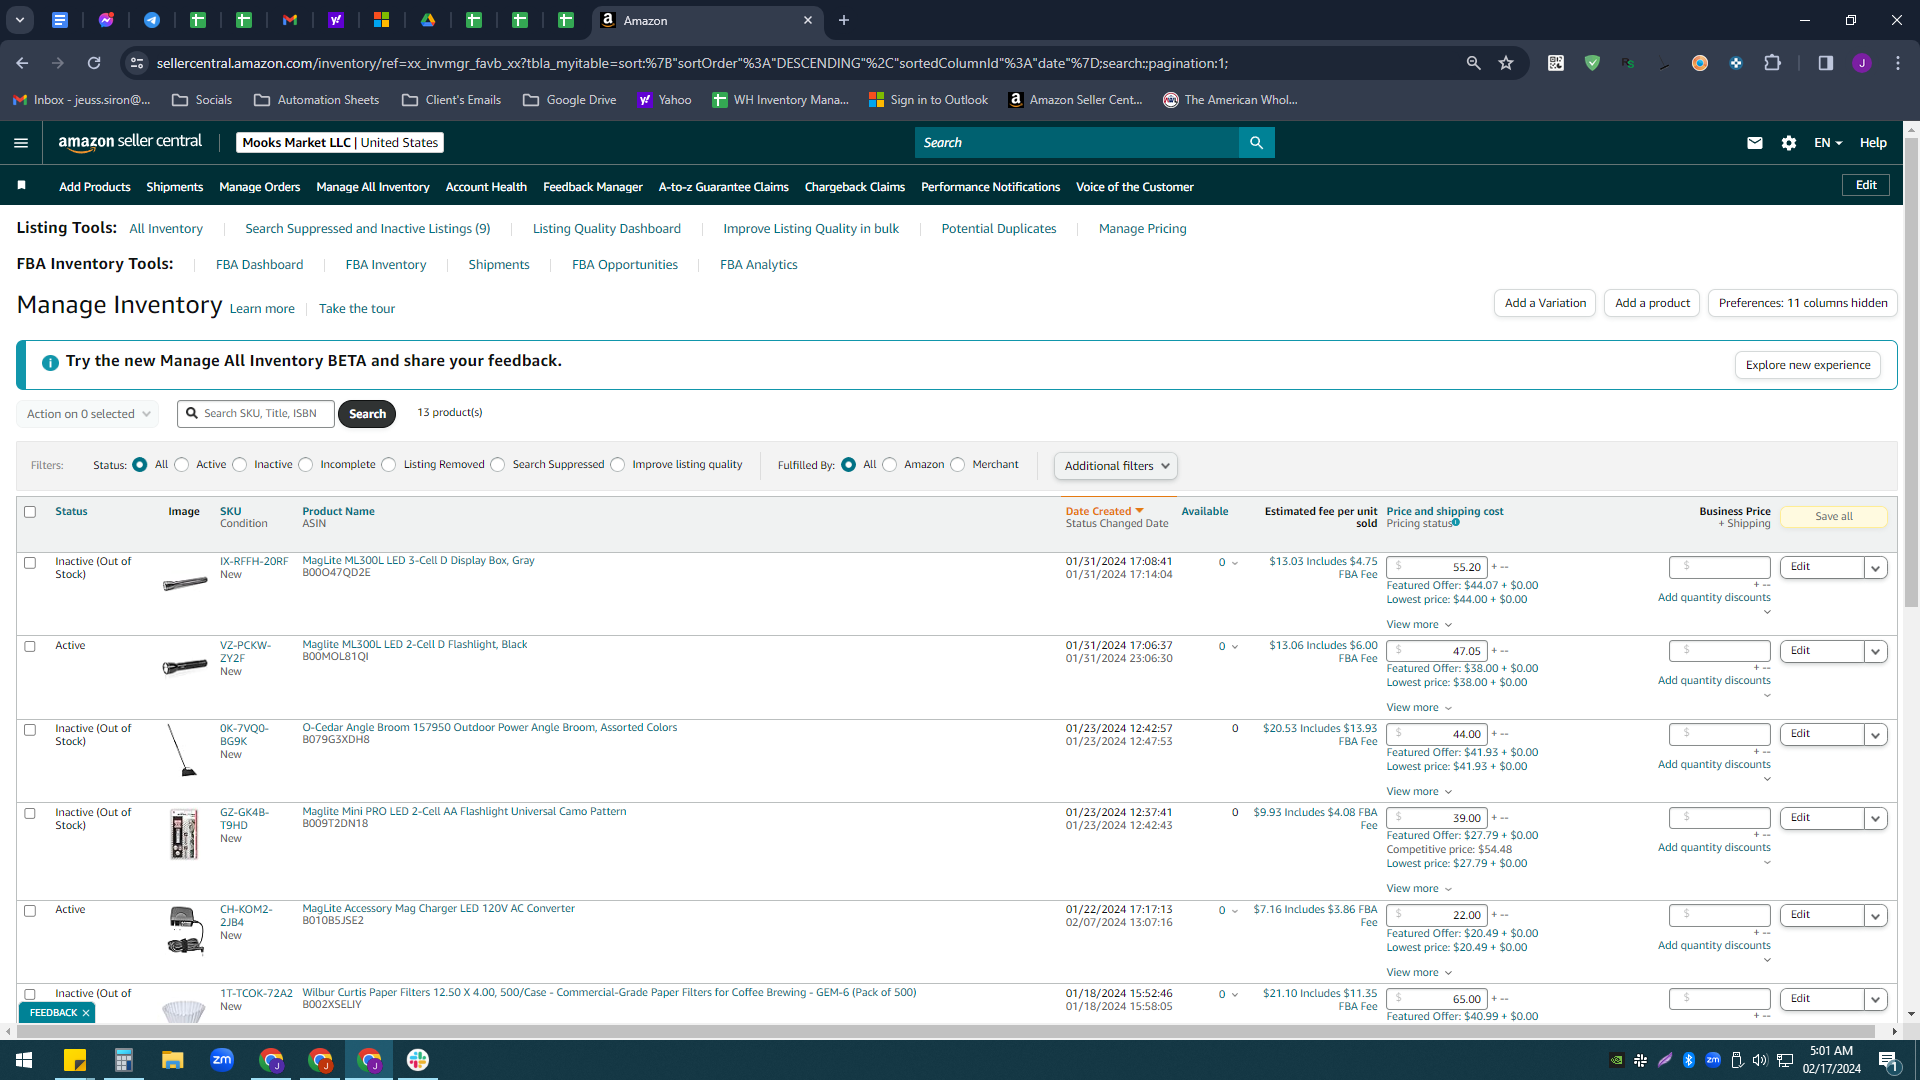Click Add a product button
1920x1080 pixels.
1652,303
